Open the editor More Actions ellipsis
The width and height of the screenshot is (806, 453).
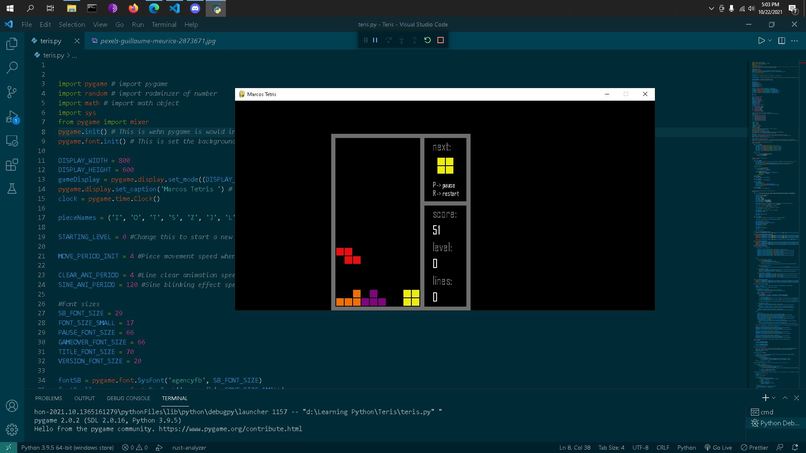[x=795, y=41]
